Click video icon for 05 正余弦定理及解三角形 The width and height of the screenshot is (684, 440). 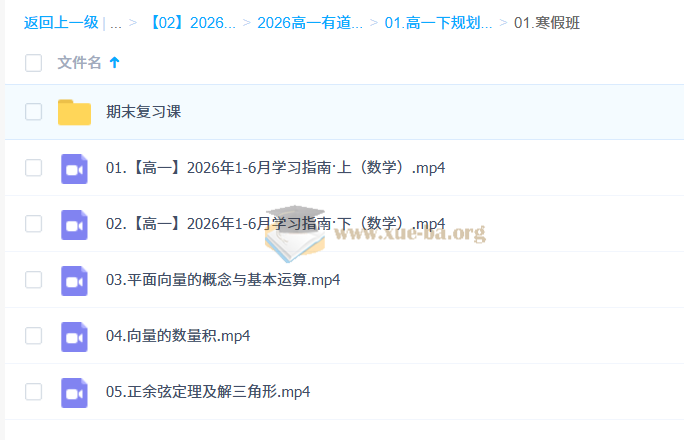(74, 392)
